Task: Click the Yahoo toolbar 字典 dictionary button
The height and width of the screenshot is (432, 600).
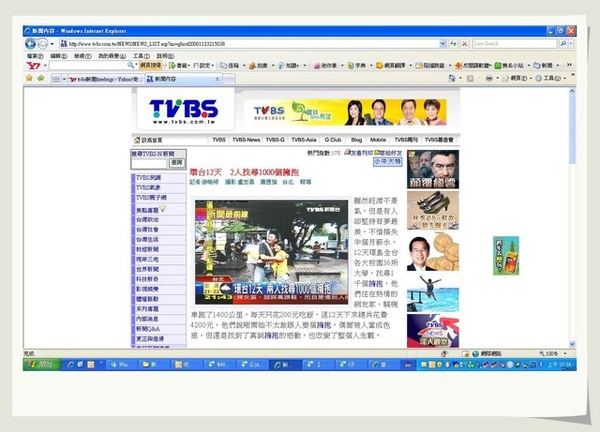Action: [x=358, y=65]
